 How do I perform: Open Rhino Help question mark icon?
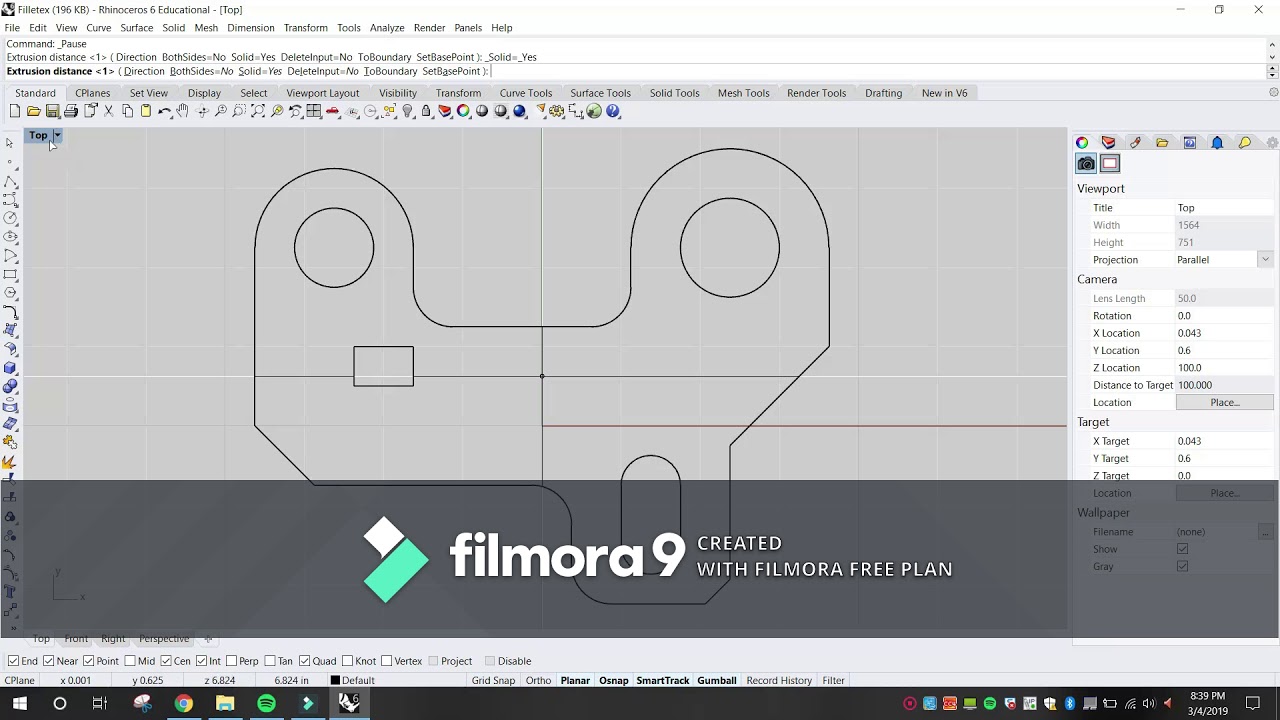pos(613,111)
